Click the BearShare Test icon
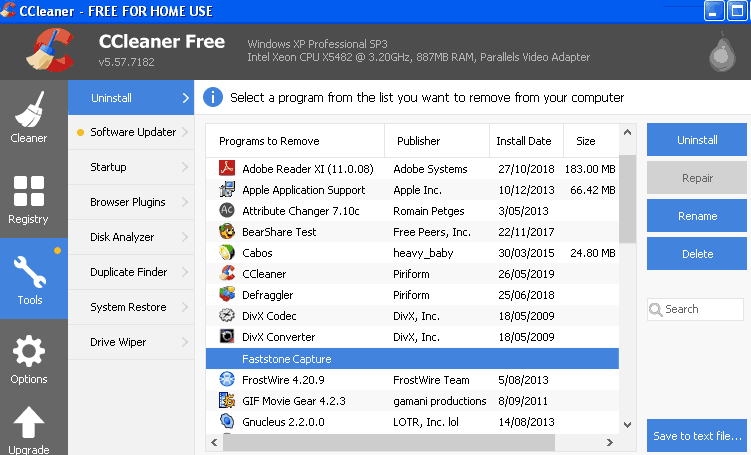Viewport: 751px width, 455px height. click(226, 232)
